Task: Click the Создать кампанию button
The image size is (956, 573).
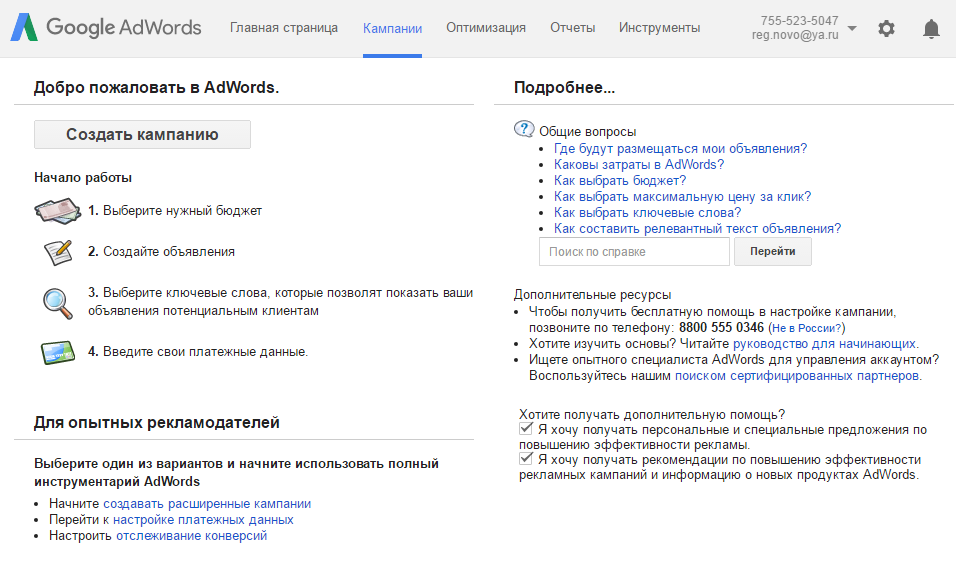Action: click(142, 134)
